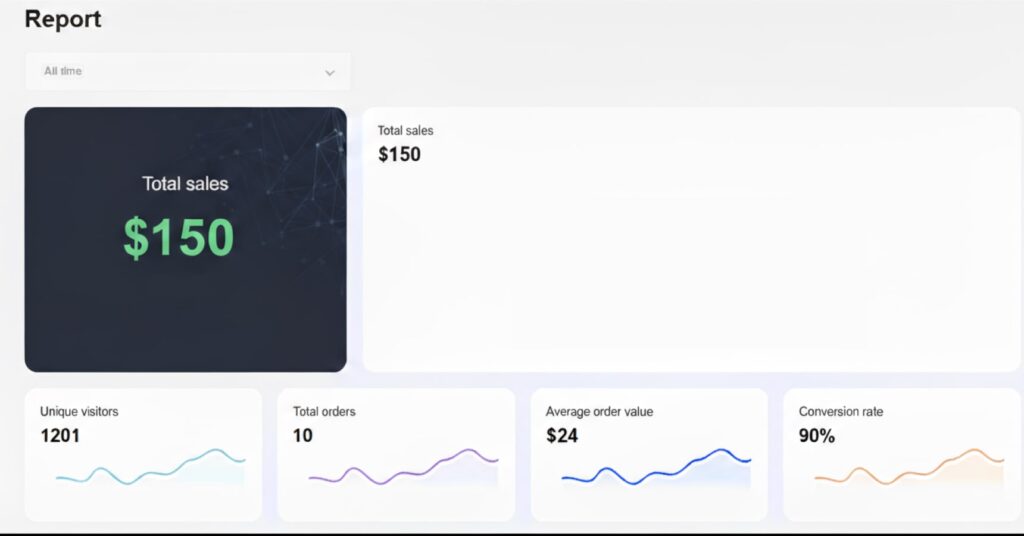Open the Total orders card label
1024x536 pixels.
point(324,412)
